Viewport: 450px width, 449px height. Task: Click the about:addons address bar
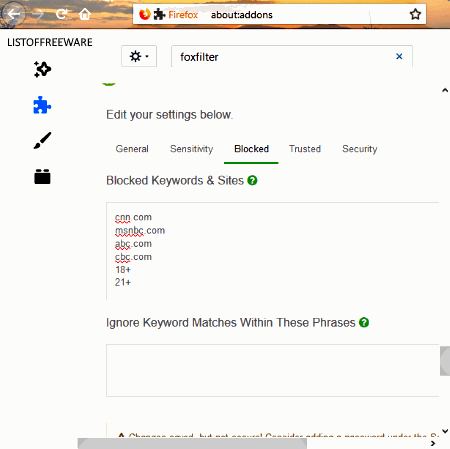click(279, 14)
